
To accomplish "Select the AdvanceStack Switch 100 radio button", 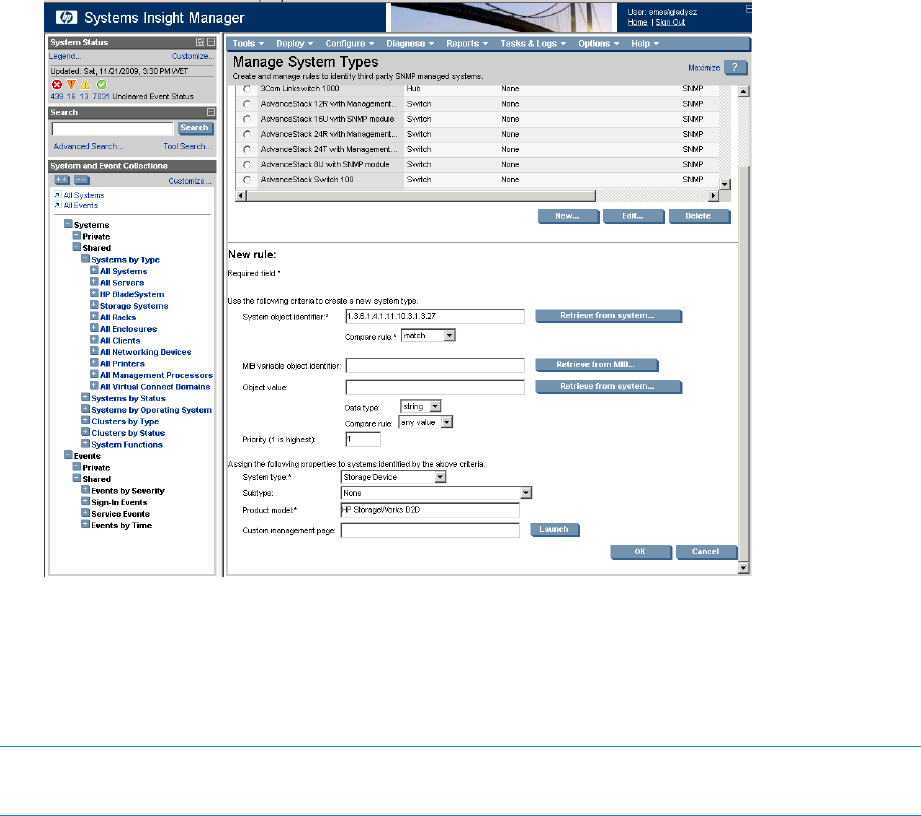I will point(247,180).
